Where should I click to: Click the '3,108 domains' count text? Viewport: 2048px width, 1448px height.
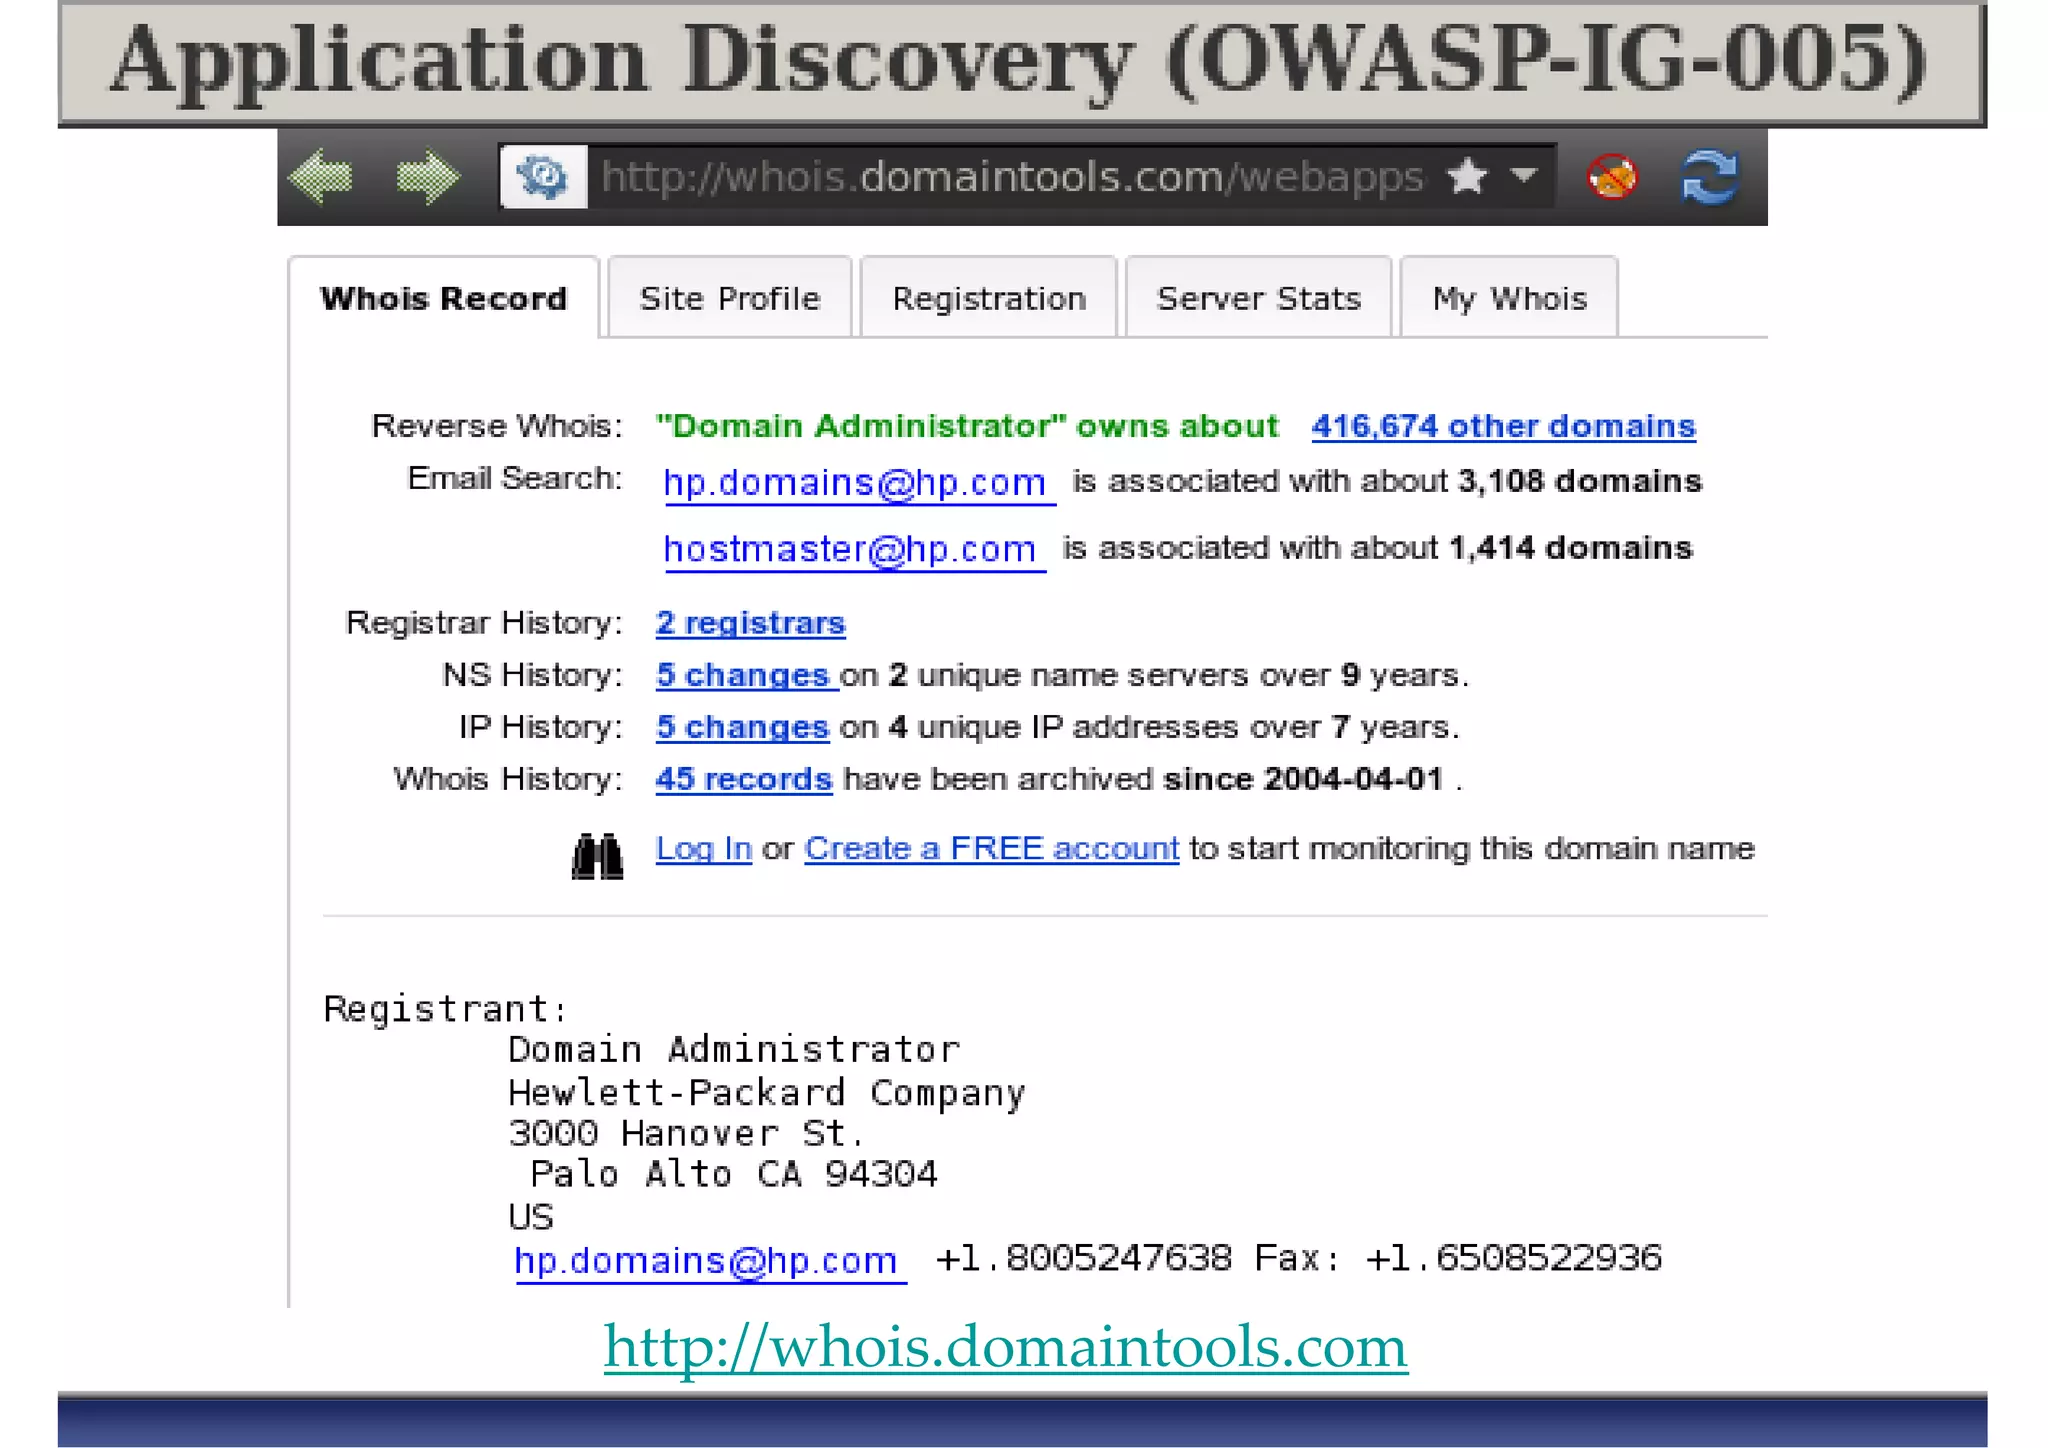[1580, 481]
